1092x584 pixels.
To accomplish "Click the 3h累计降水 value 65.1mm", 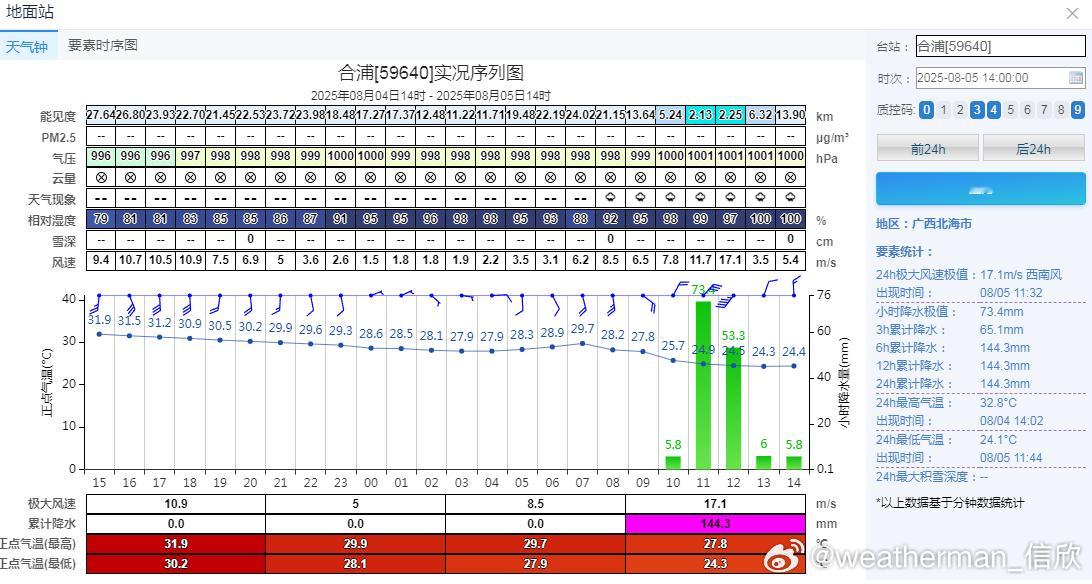I will coord(1001,329).
